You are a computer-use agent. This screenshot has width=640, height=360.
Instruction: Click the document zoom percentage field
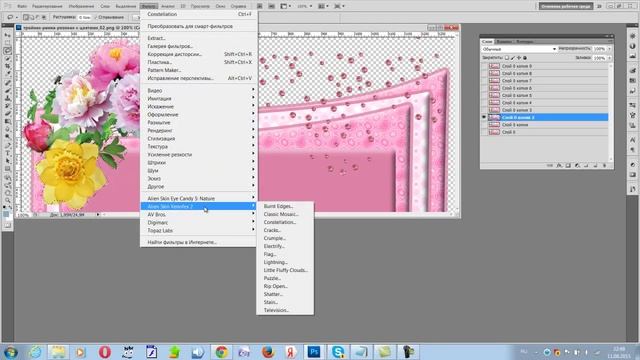(23, 215)
